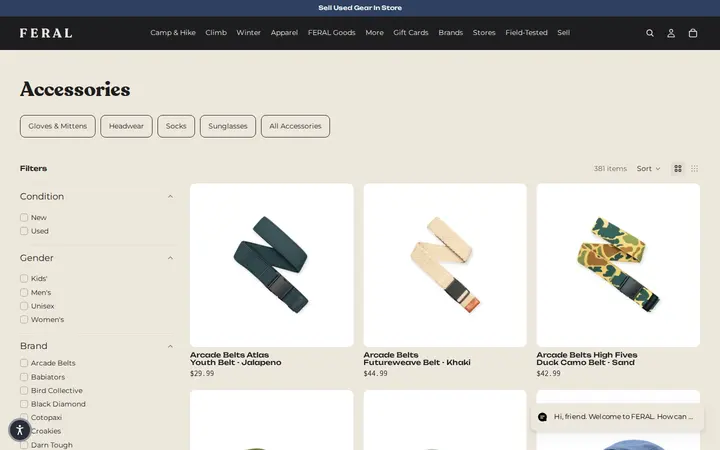Enable the Bird Collective brand filter
The width and height of the screenshot is (720, 450).
(x=24, y=390)
